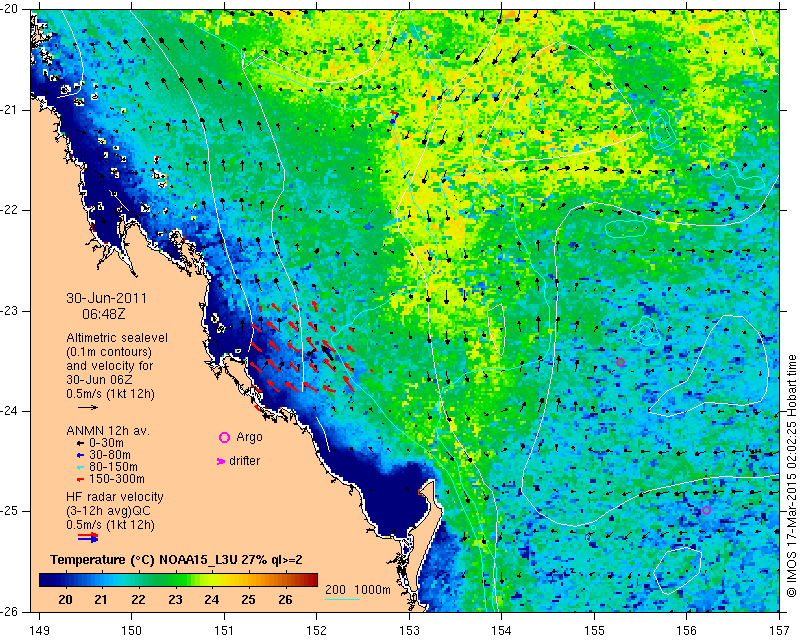The image size is (800, 640).
Task: Click the magenta Argo circle in the legend
Action: point(224,437)
